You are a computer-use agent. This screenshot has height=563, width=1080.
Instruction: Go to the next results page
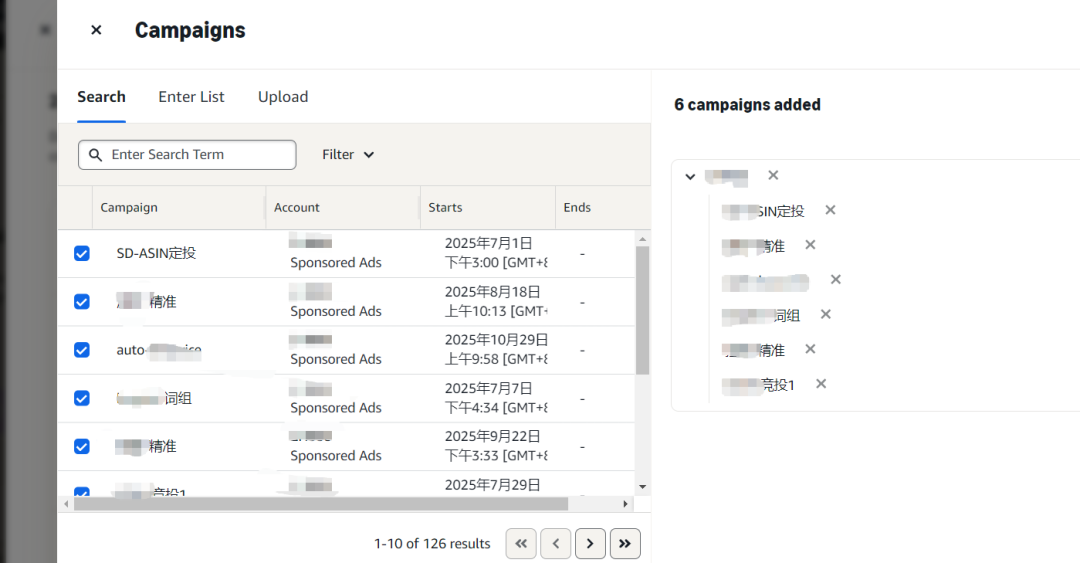[x=590, y=543]
